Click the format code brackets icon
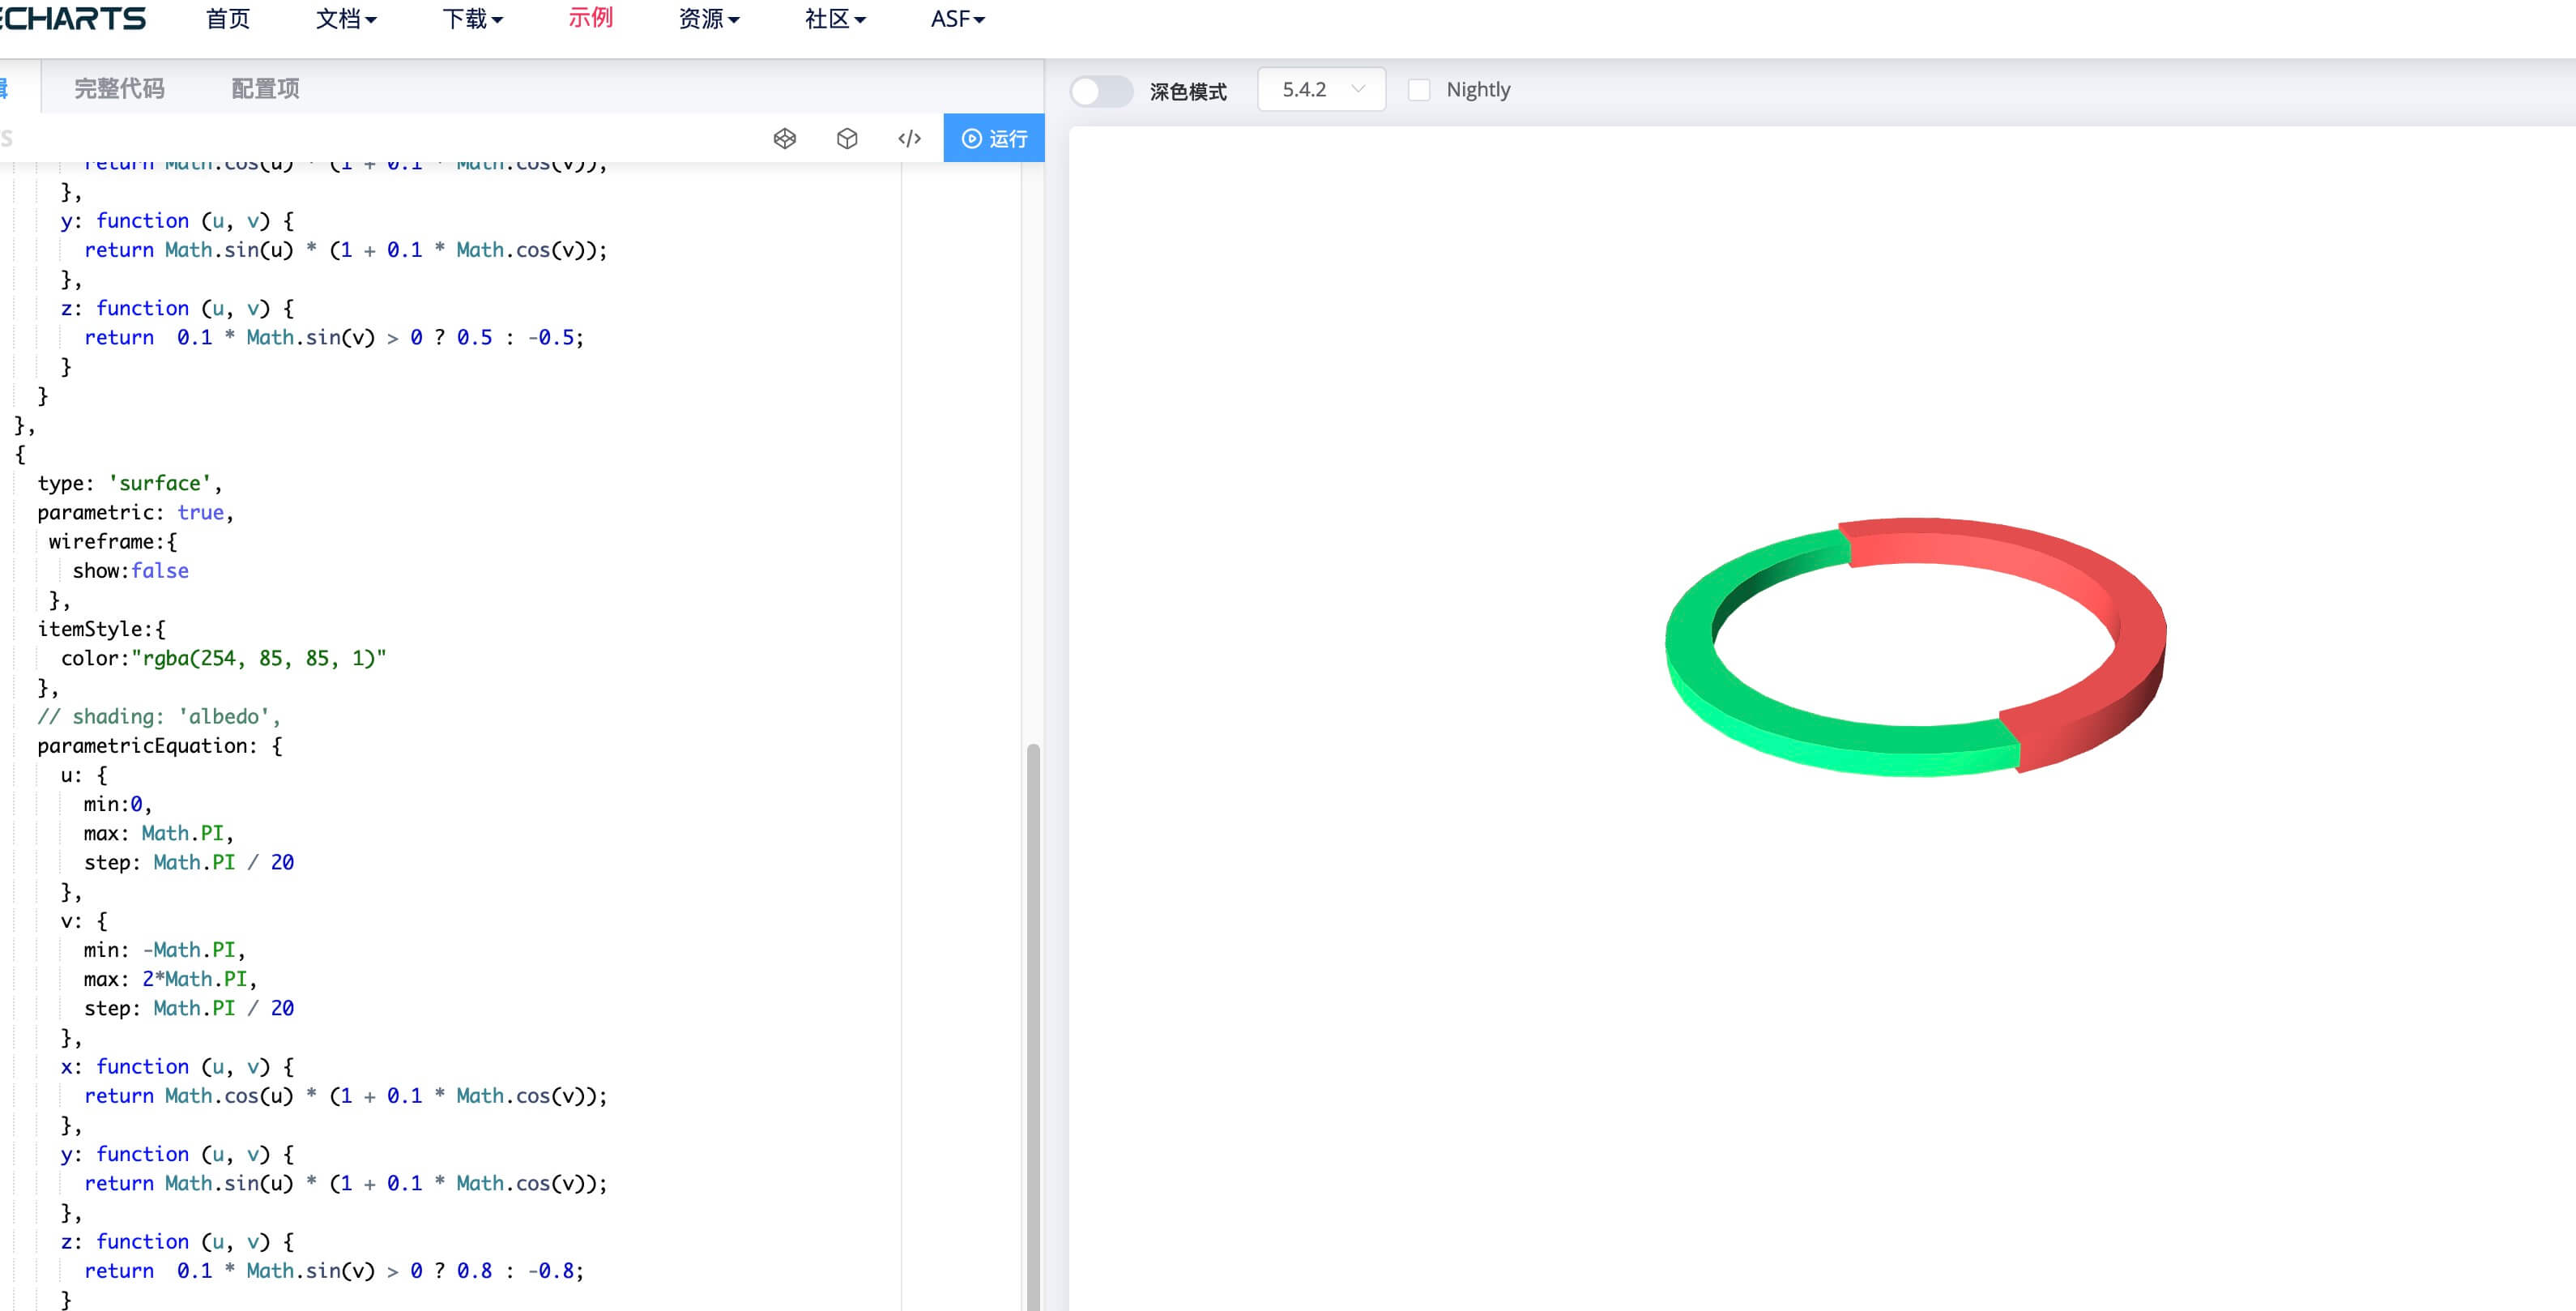 point(909,138)
